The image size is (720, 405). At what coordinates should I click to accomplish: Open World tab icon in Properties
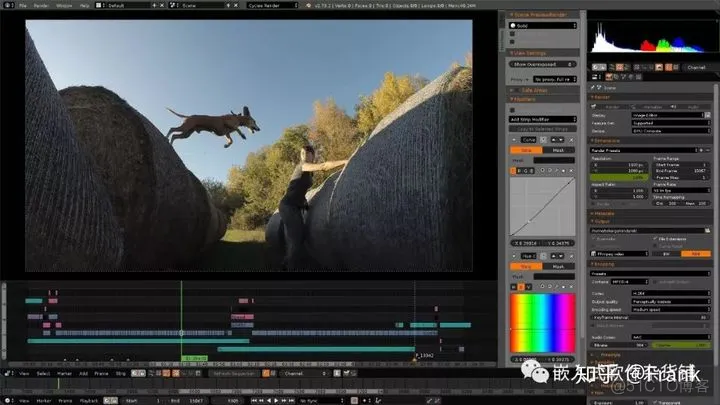(631, 77)
